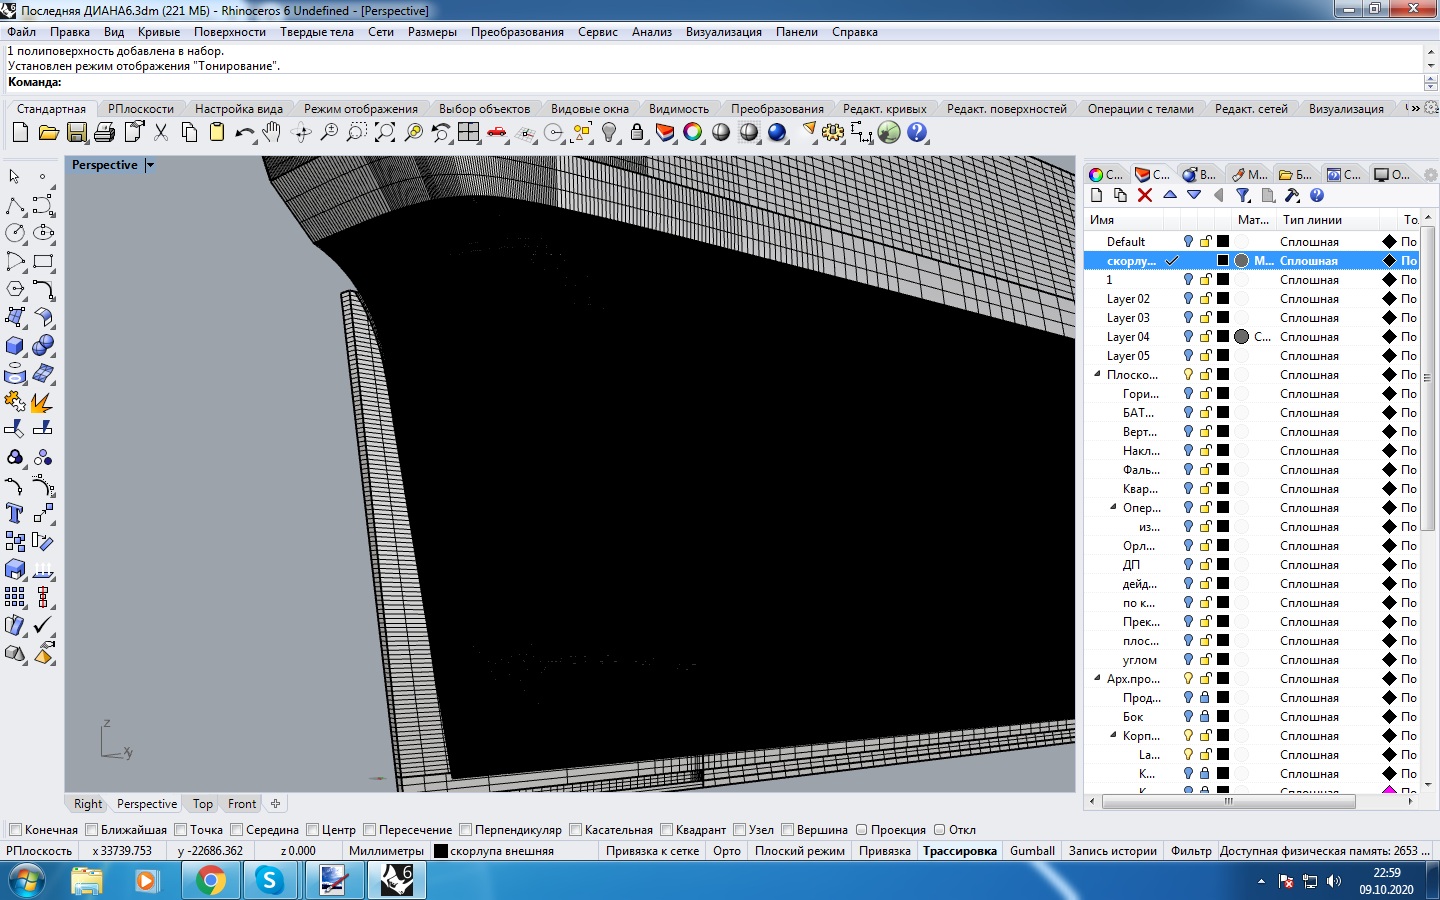Image resolution: width=1440 pixels, height=900 pixels.
Task: Collapse the Плоско... layer group
Action: (x=1097, y=374)
